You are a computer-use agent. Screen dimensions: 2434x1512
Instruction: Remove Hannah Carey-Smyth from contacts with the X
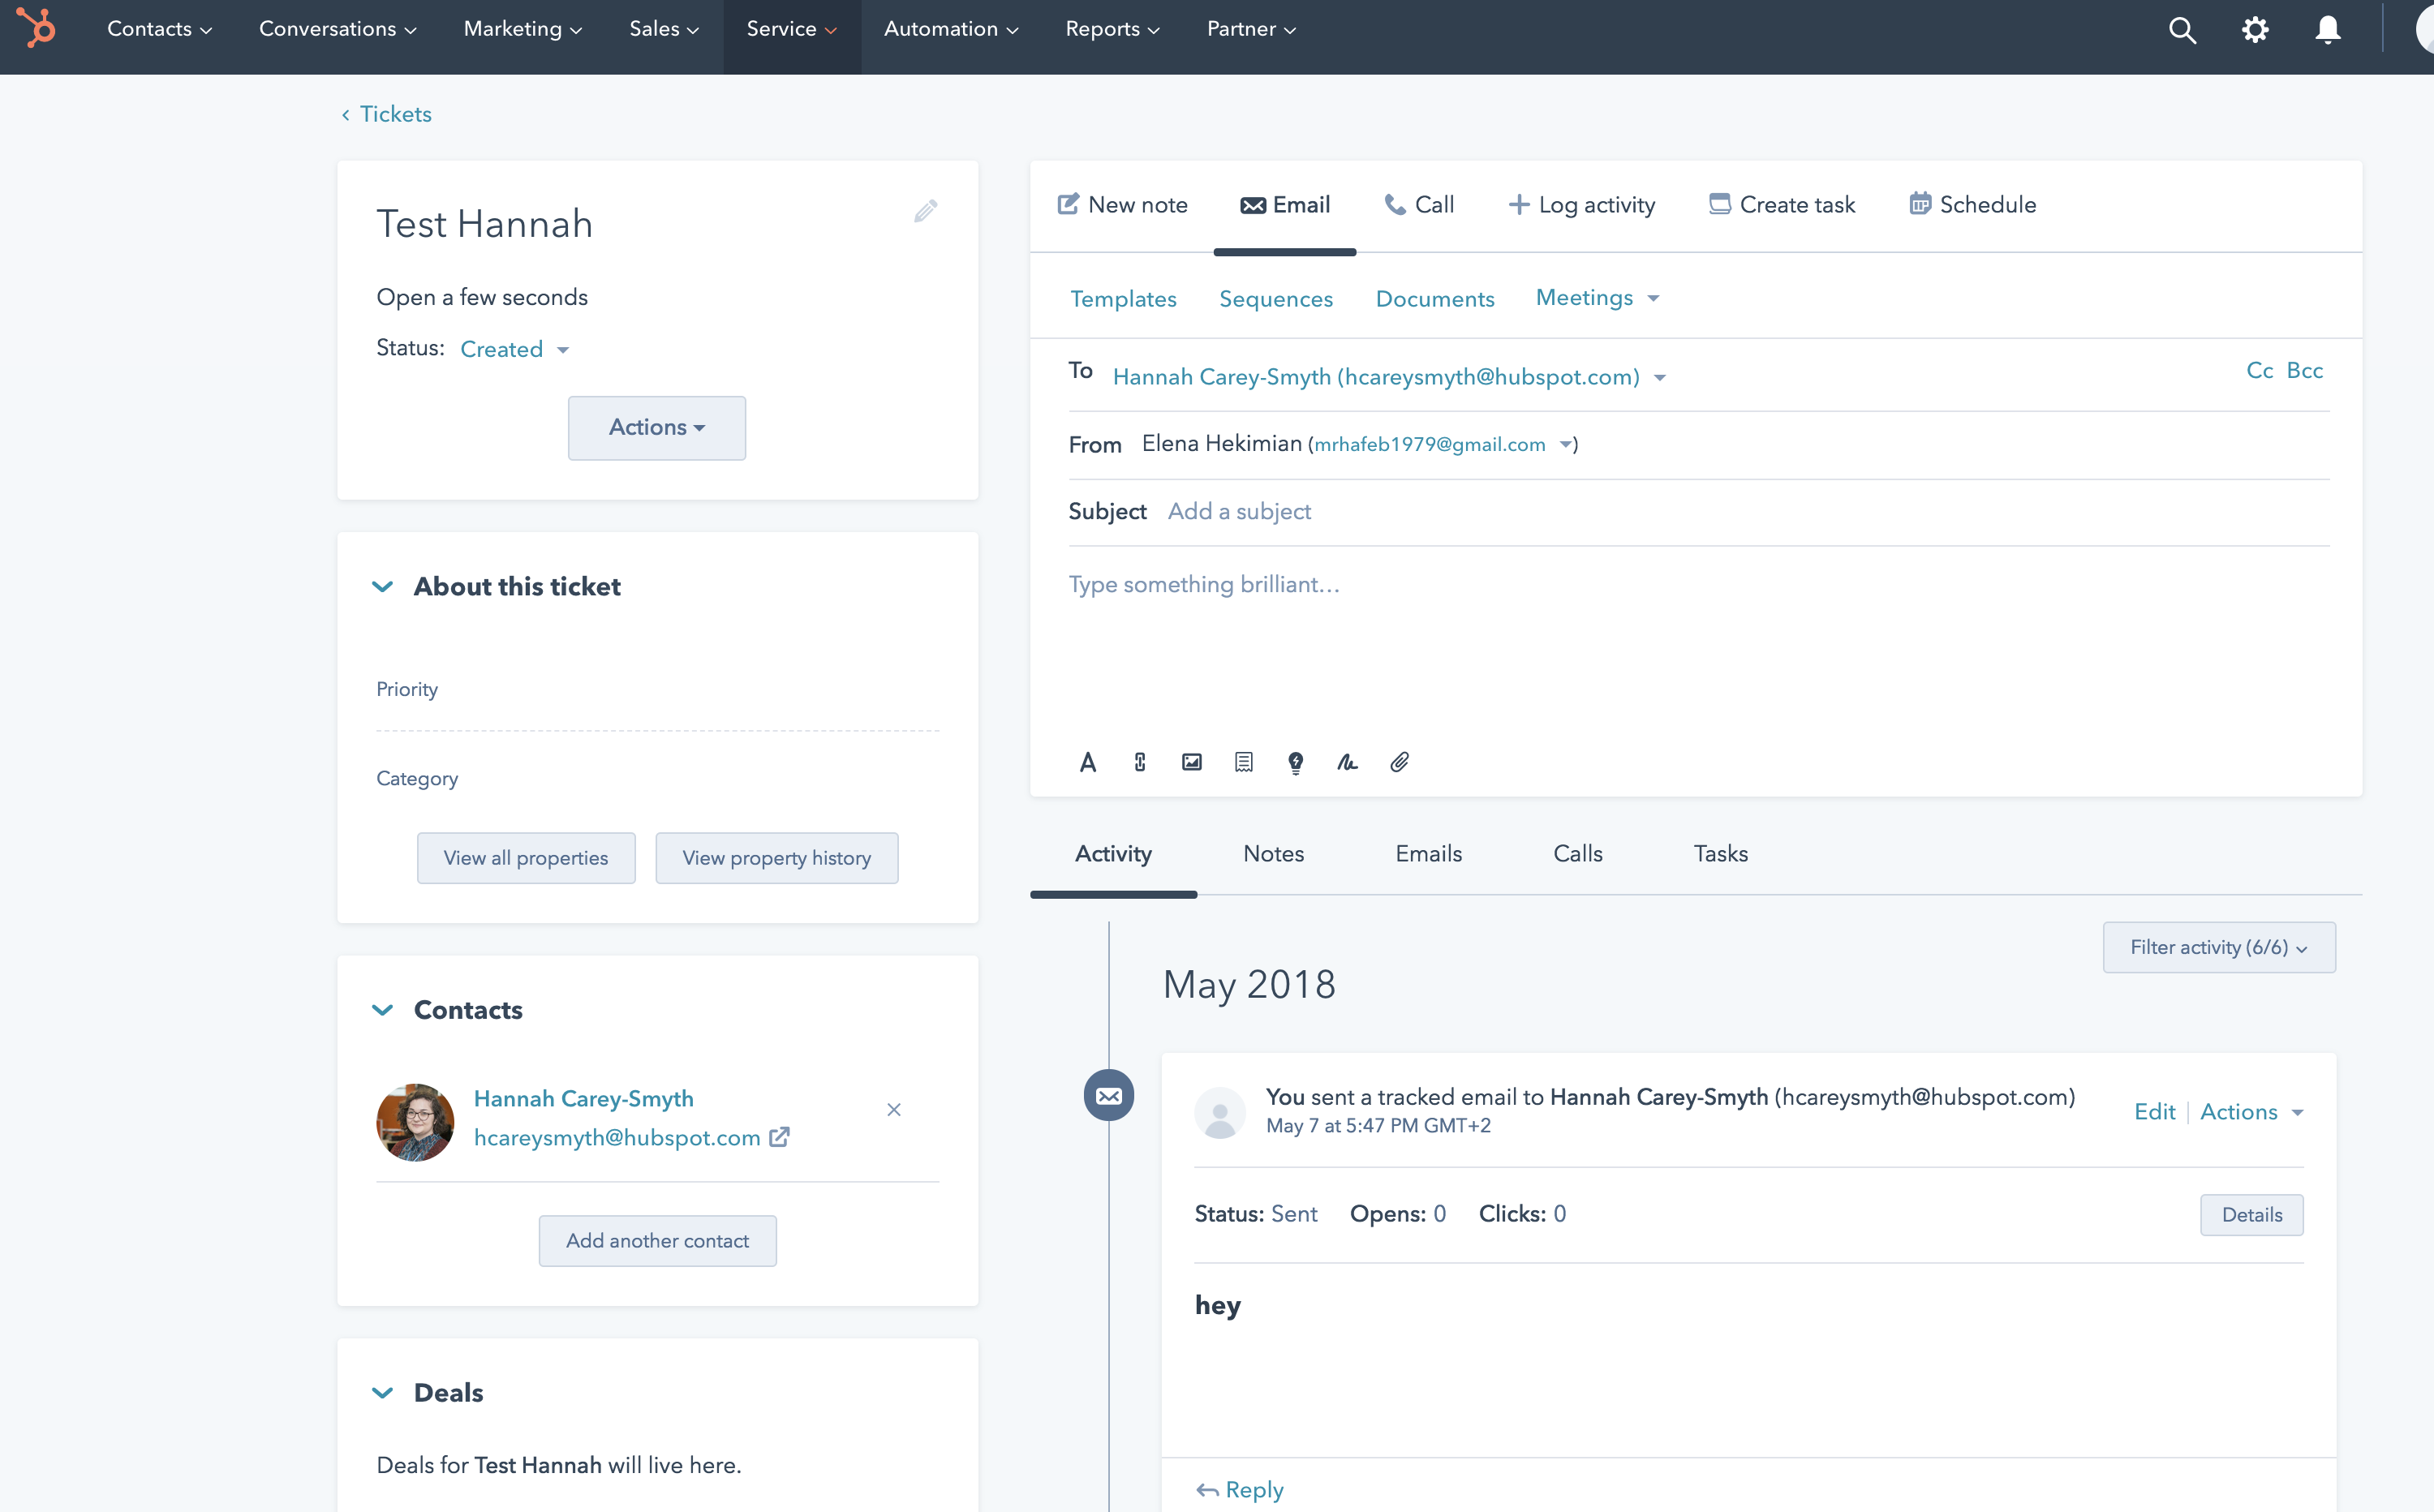point(893,1109)
